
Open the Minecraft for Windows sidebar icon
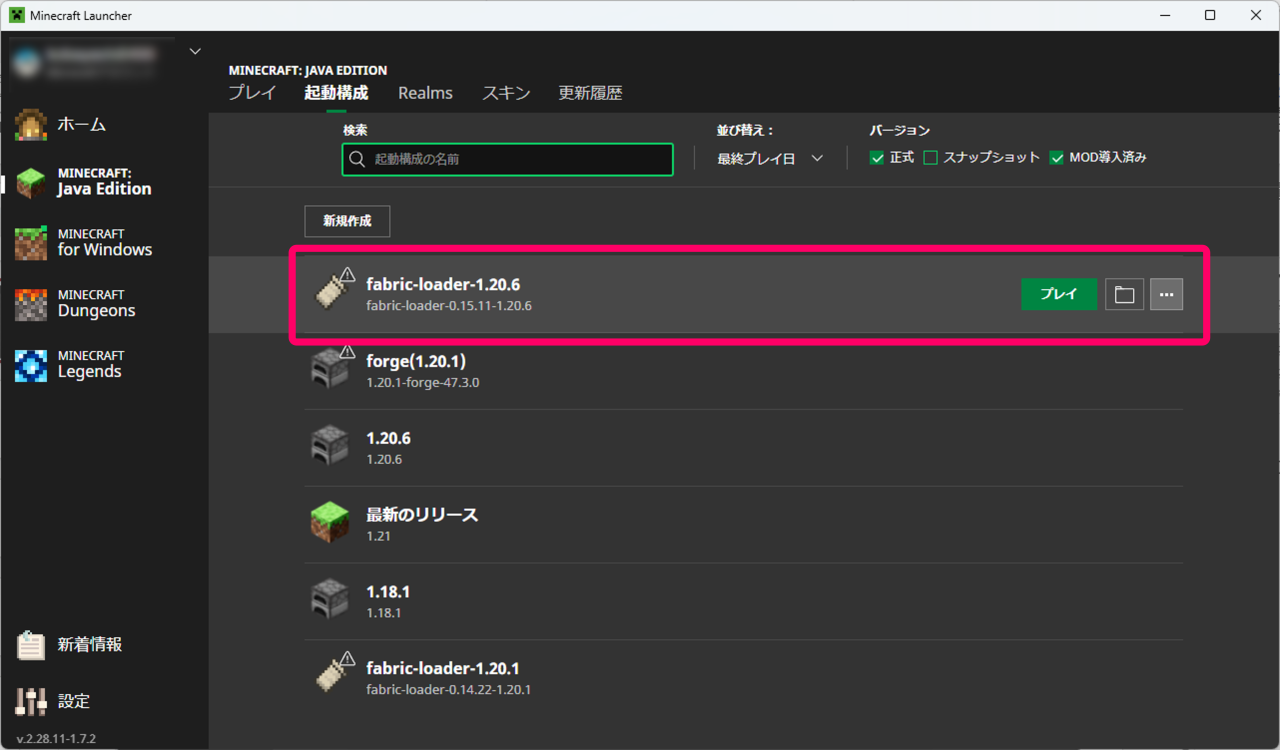click(x=31, y=243)
